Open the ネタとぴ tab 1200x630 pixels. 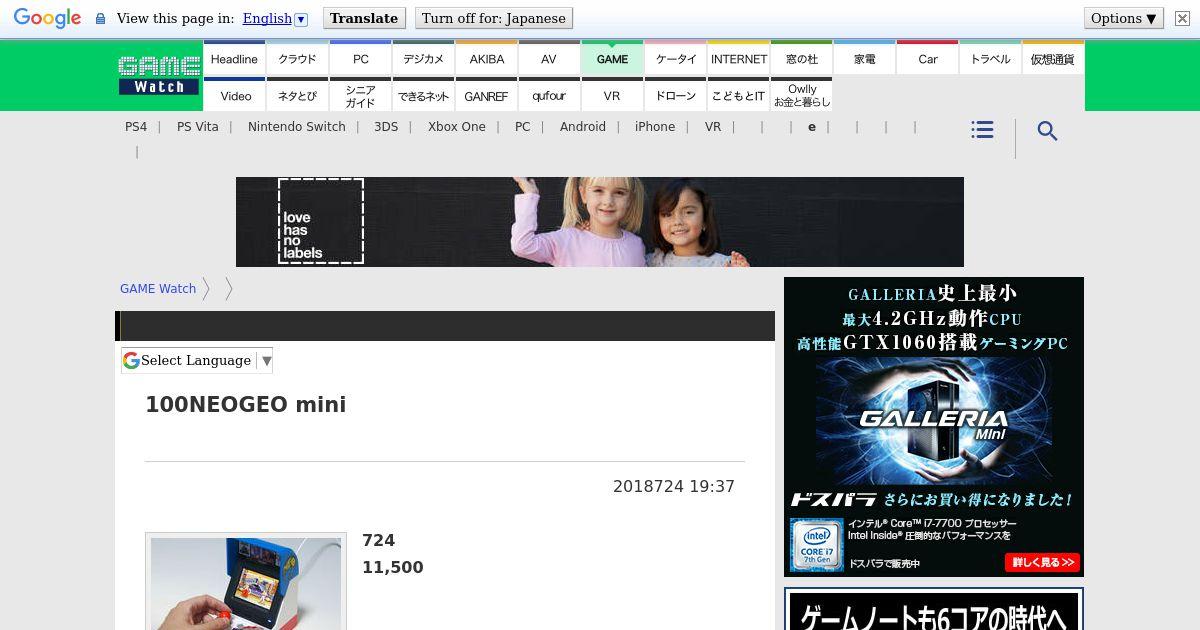pos(297,95)
